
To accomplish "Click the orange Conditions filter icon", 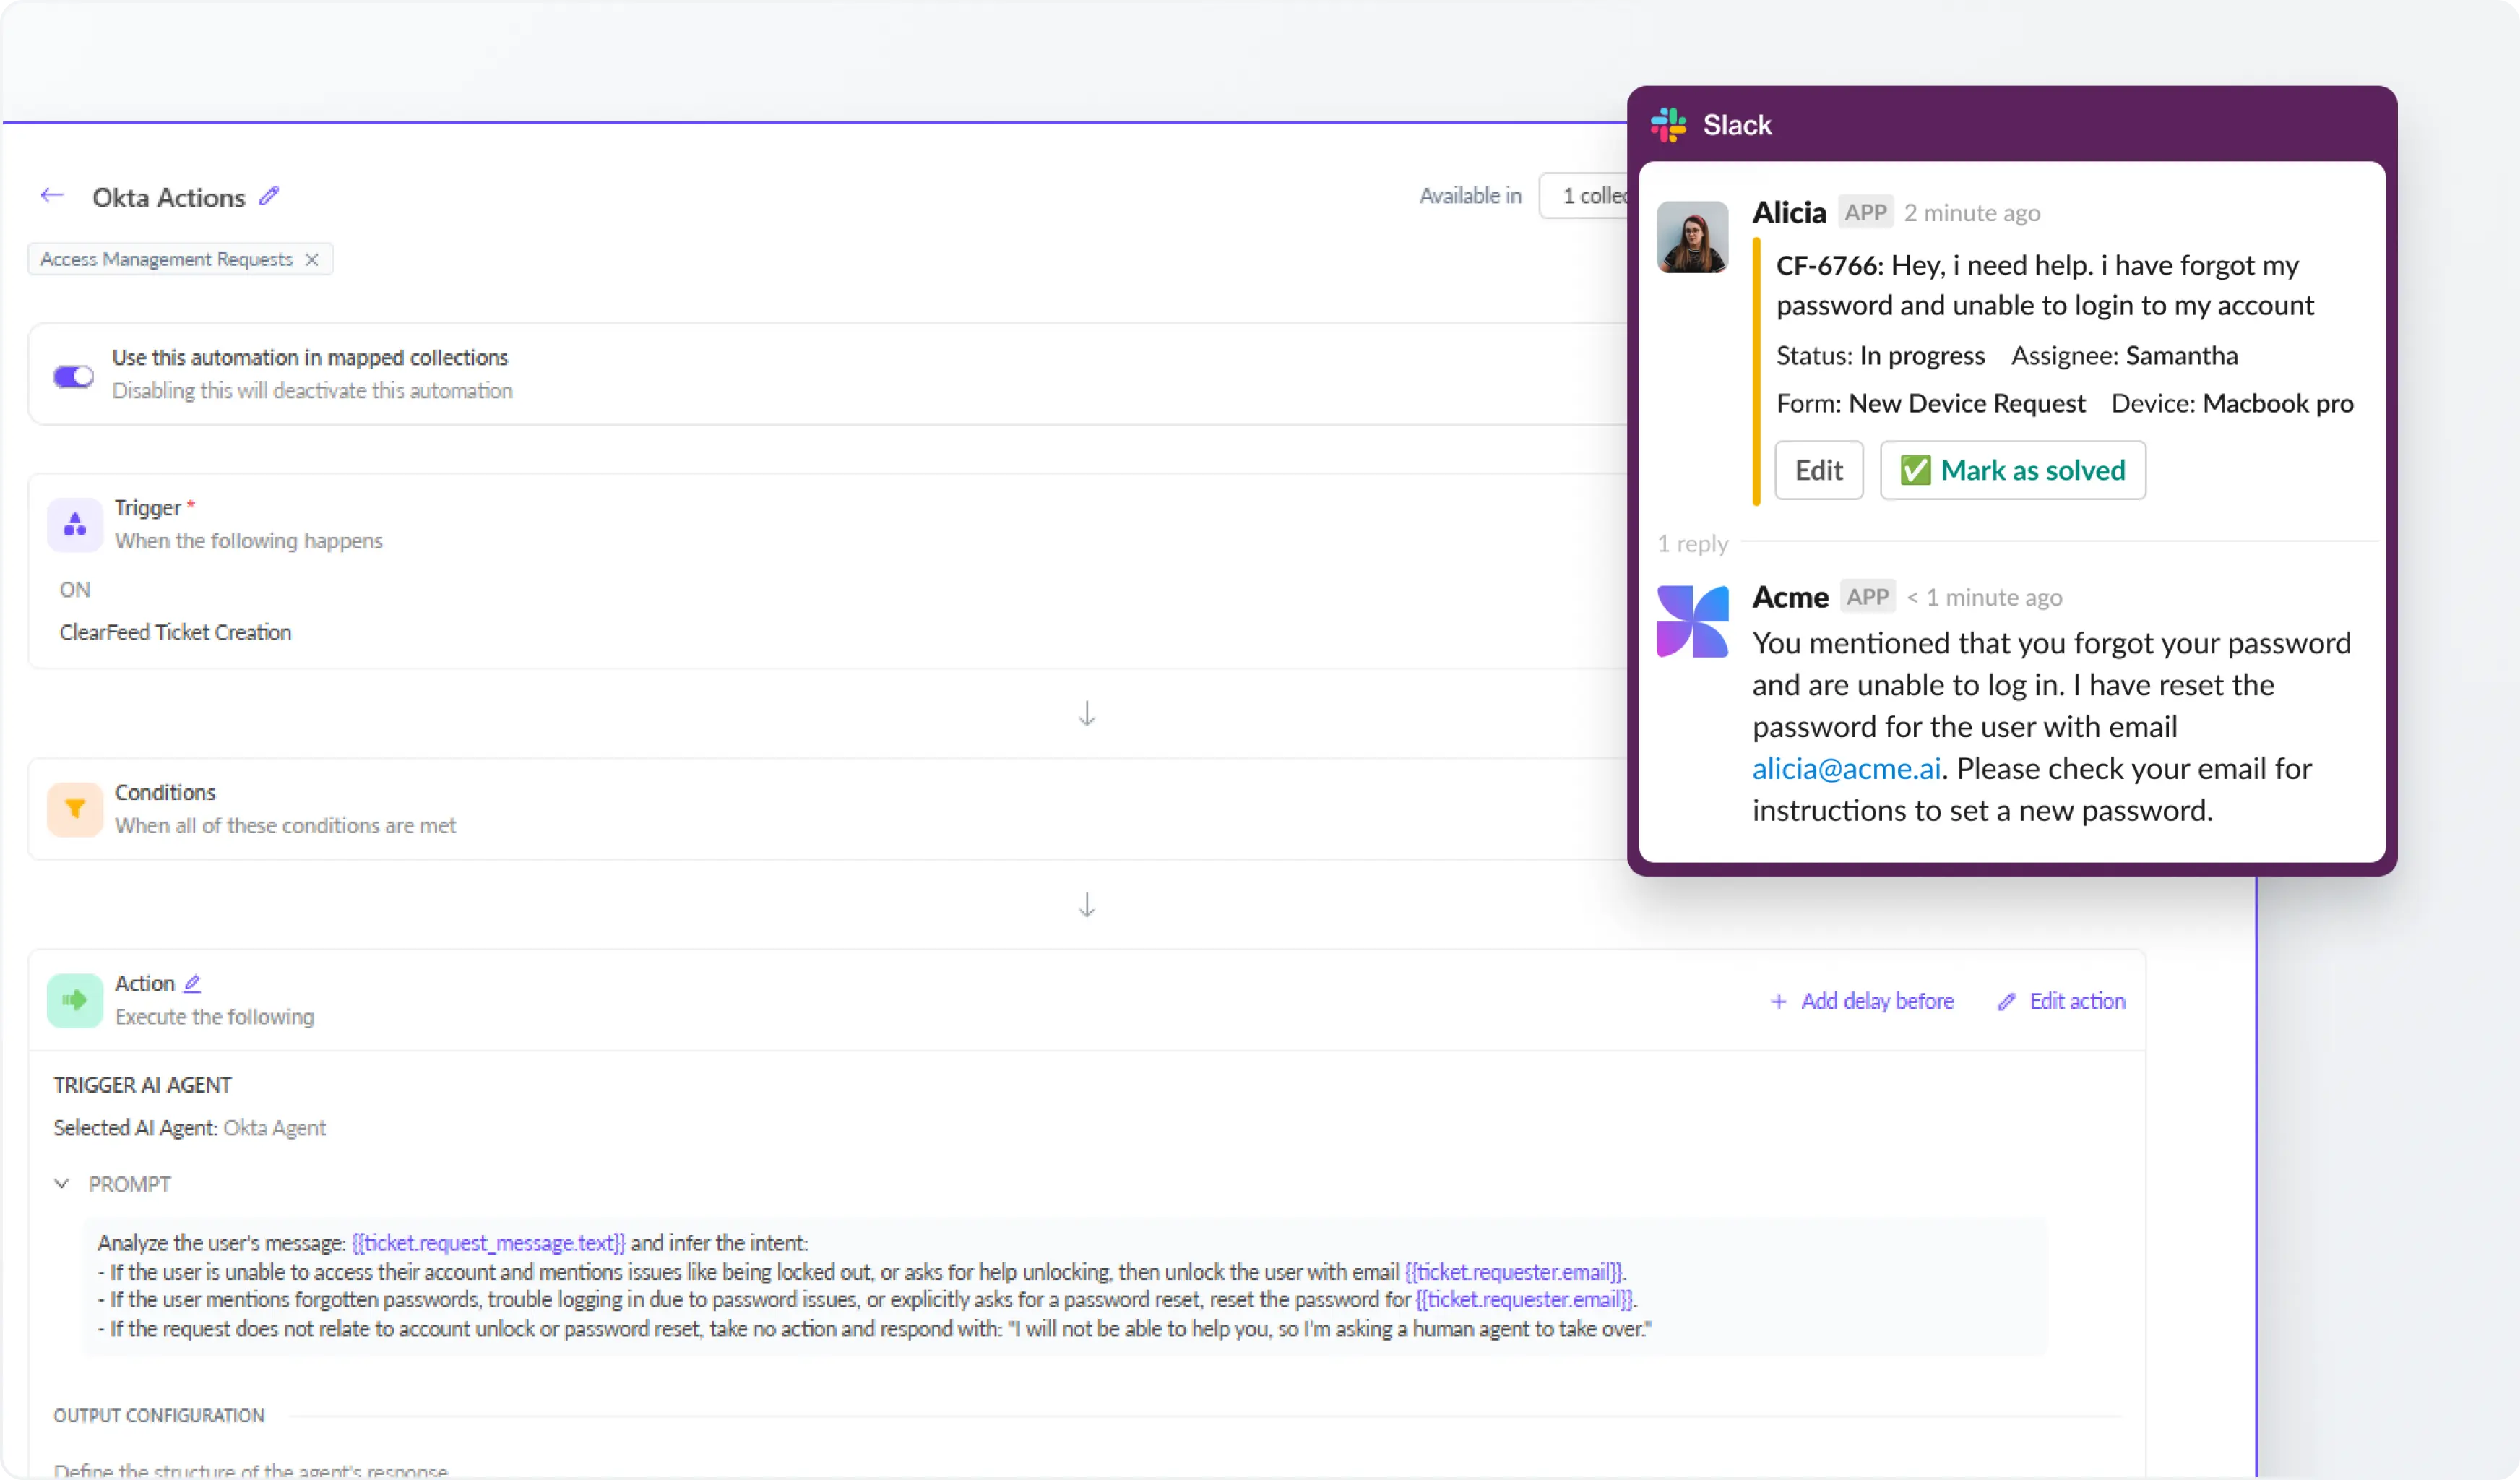I will tap(75, 809).
